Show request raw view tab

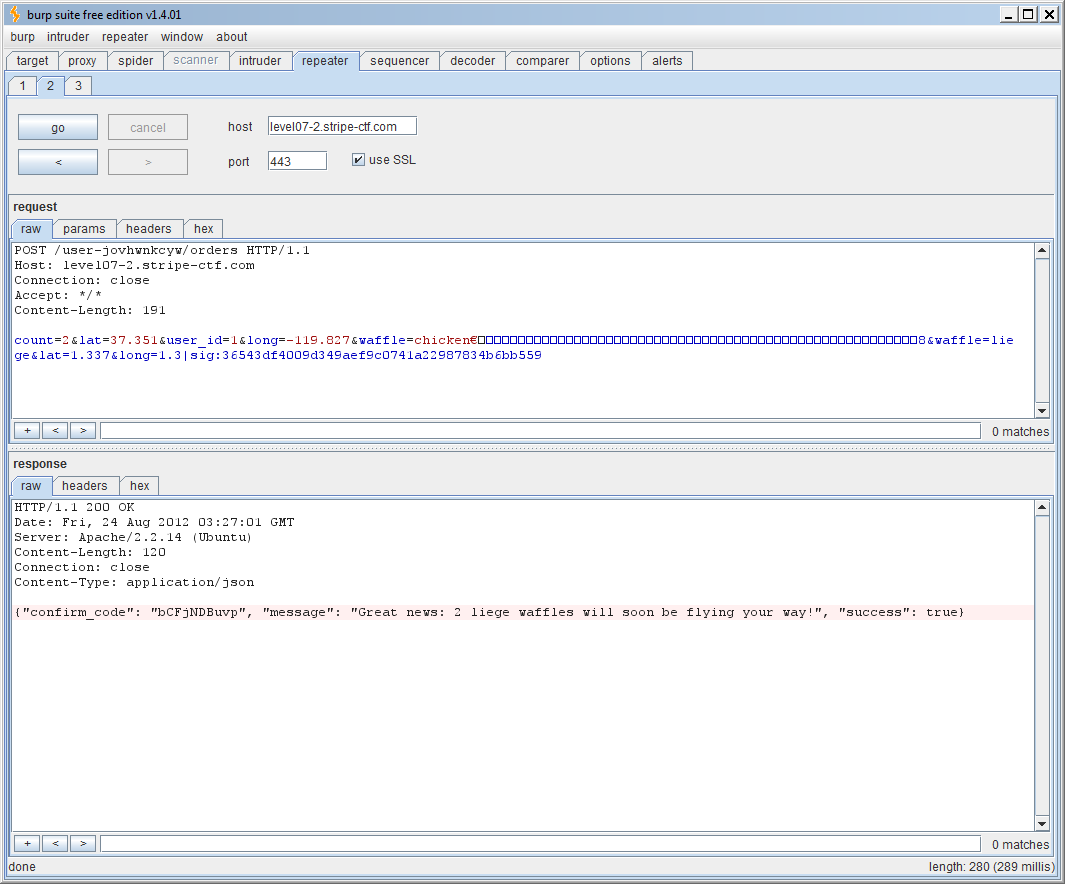pyautogui.click(x=31, y=229)
